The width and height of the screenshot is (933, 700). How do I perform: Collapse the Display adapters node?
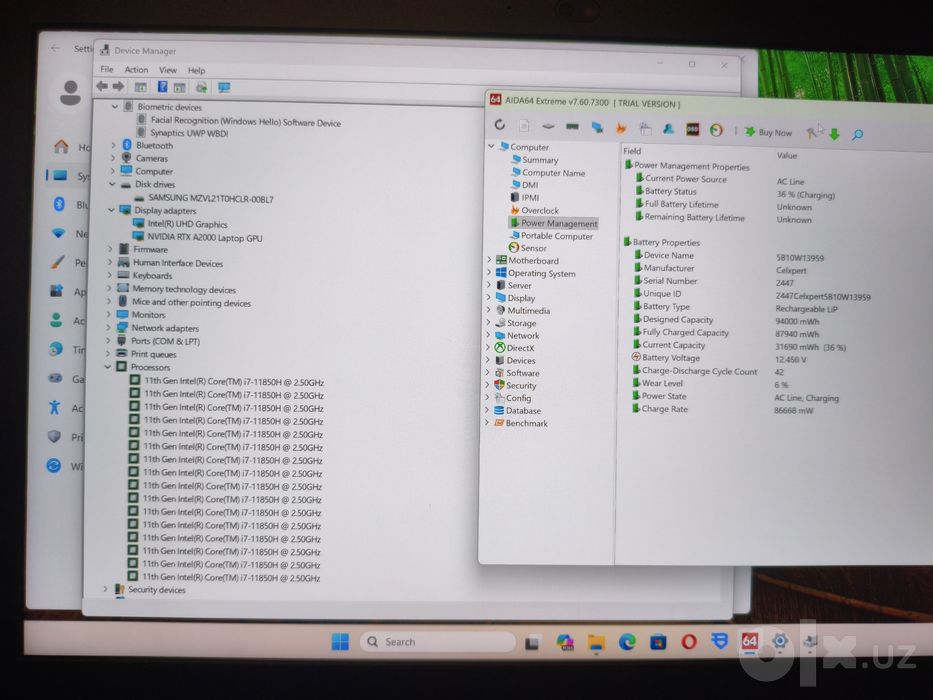pyautogui.click(x=111, y=210)
